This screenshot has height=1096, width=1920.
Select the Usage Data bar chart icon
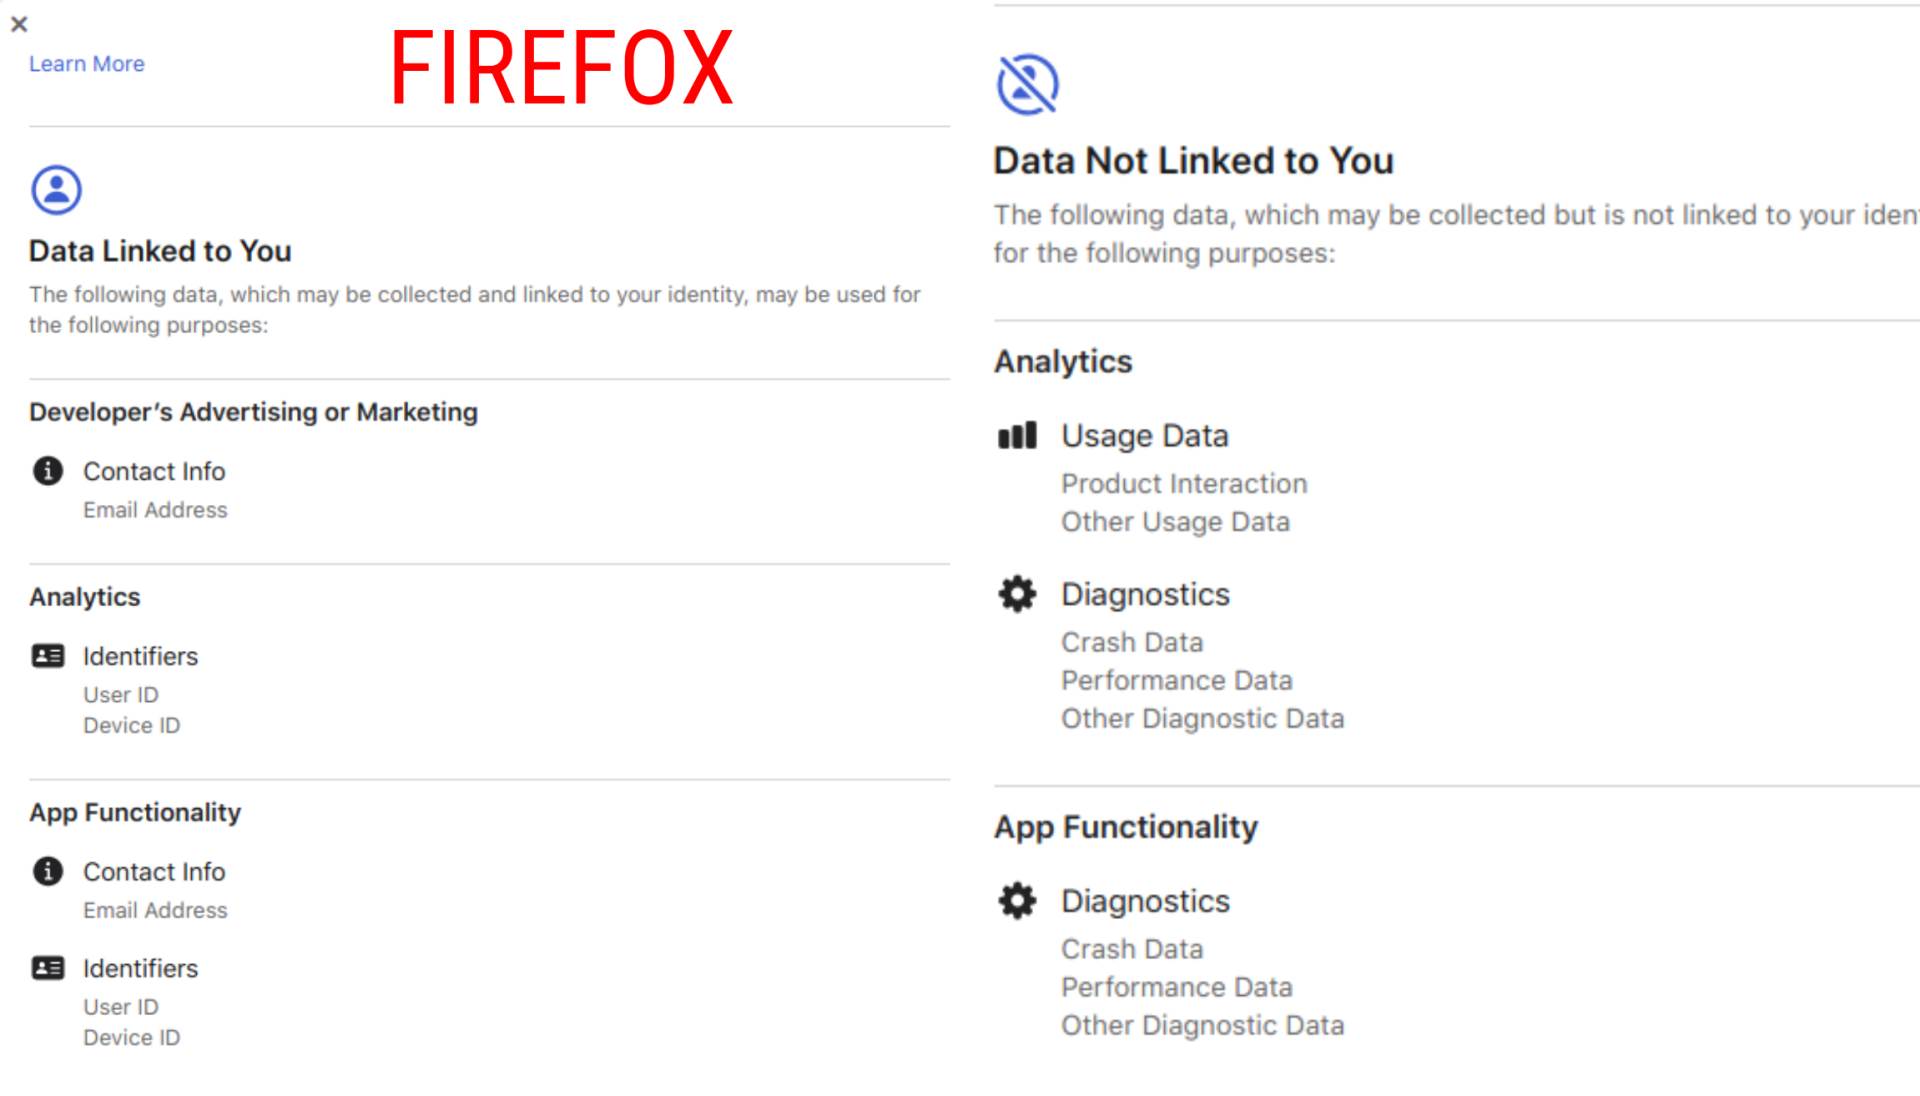pos(1016,436)
